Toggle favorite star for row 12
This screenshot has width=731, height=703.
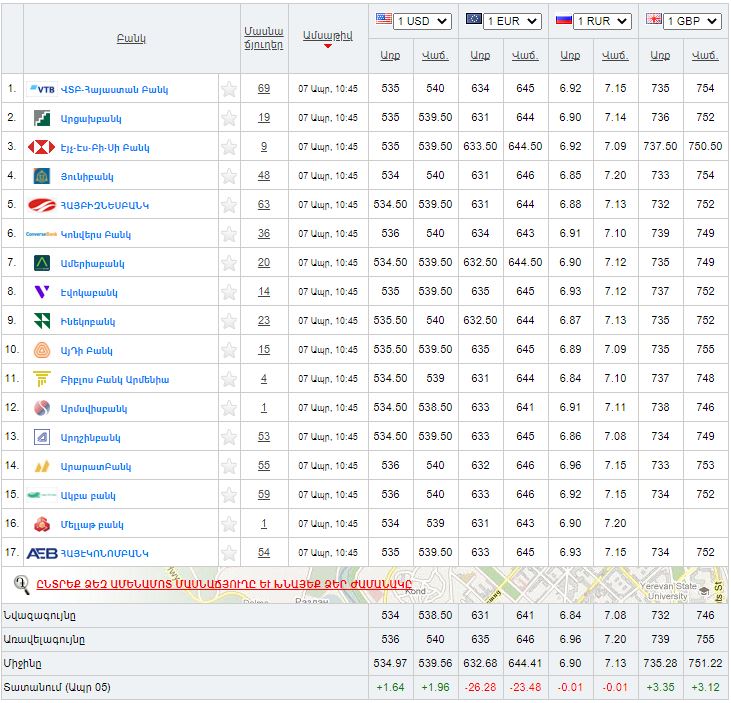(x=229, y=407)
